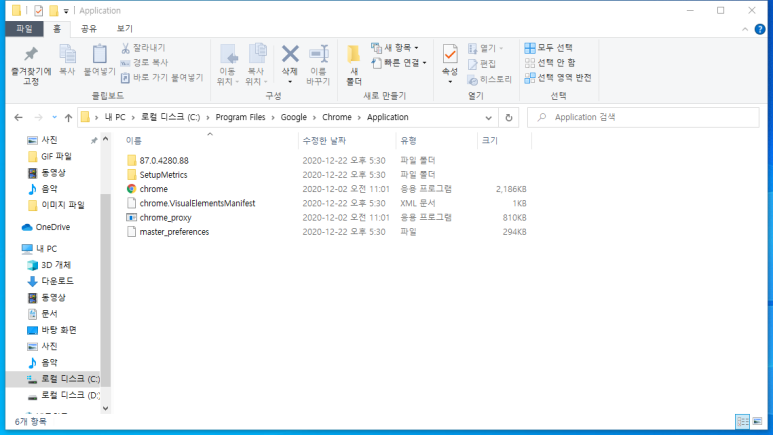Click Select all (모두 선택)
The height and width of the screenshot is (435, 773).
pos(548,48)
